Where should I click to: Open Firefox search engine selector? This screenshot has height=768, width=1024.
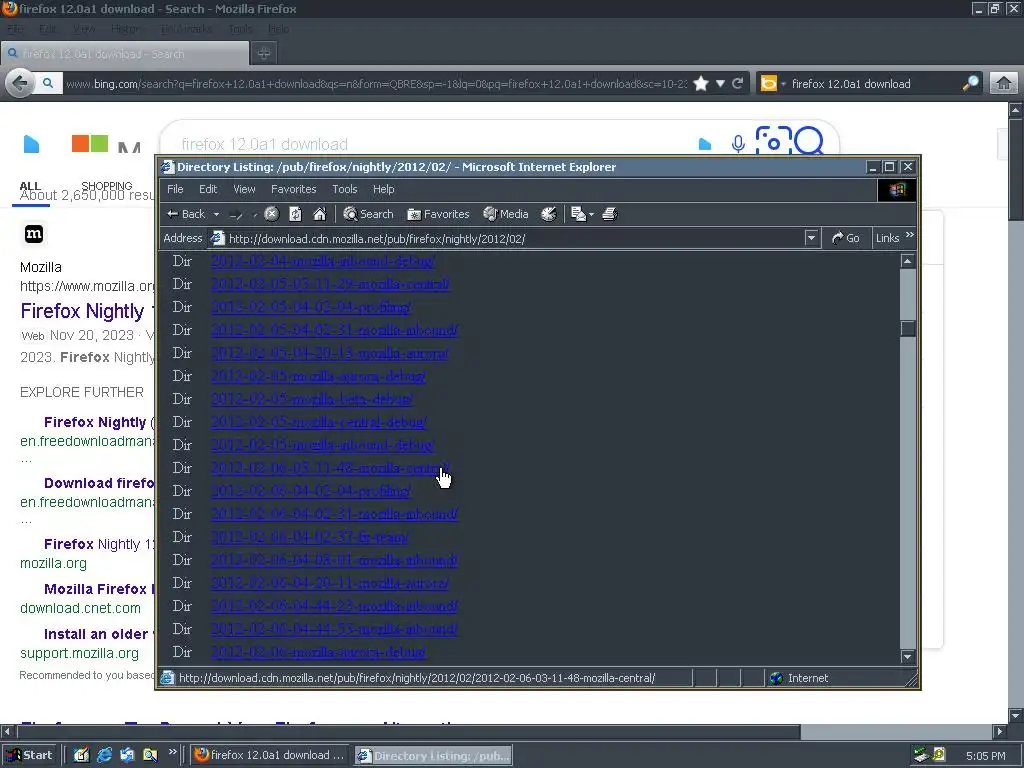click(773, 84)
